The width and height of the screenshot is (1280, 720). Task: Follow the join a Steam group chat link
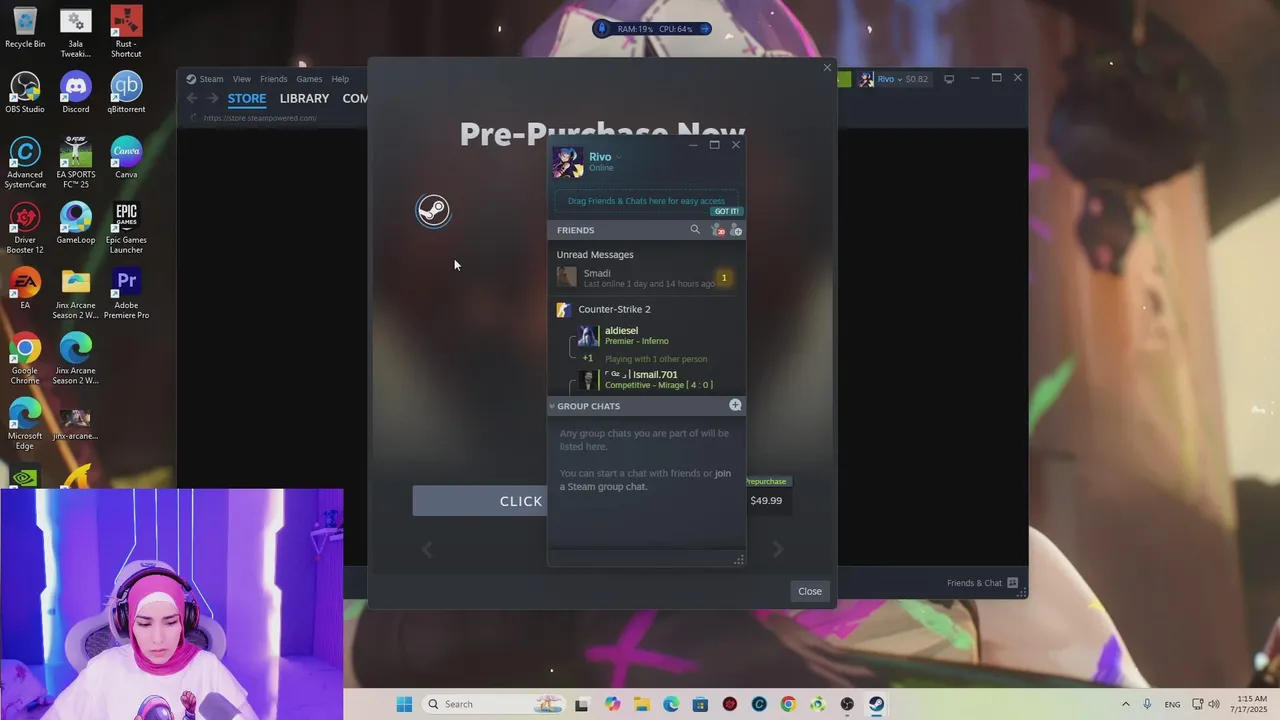click(x=645, y=480)
